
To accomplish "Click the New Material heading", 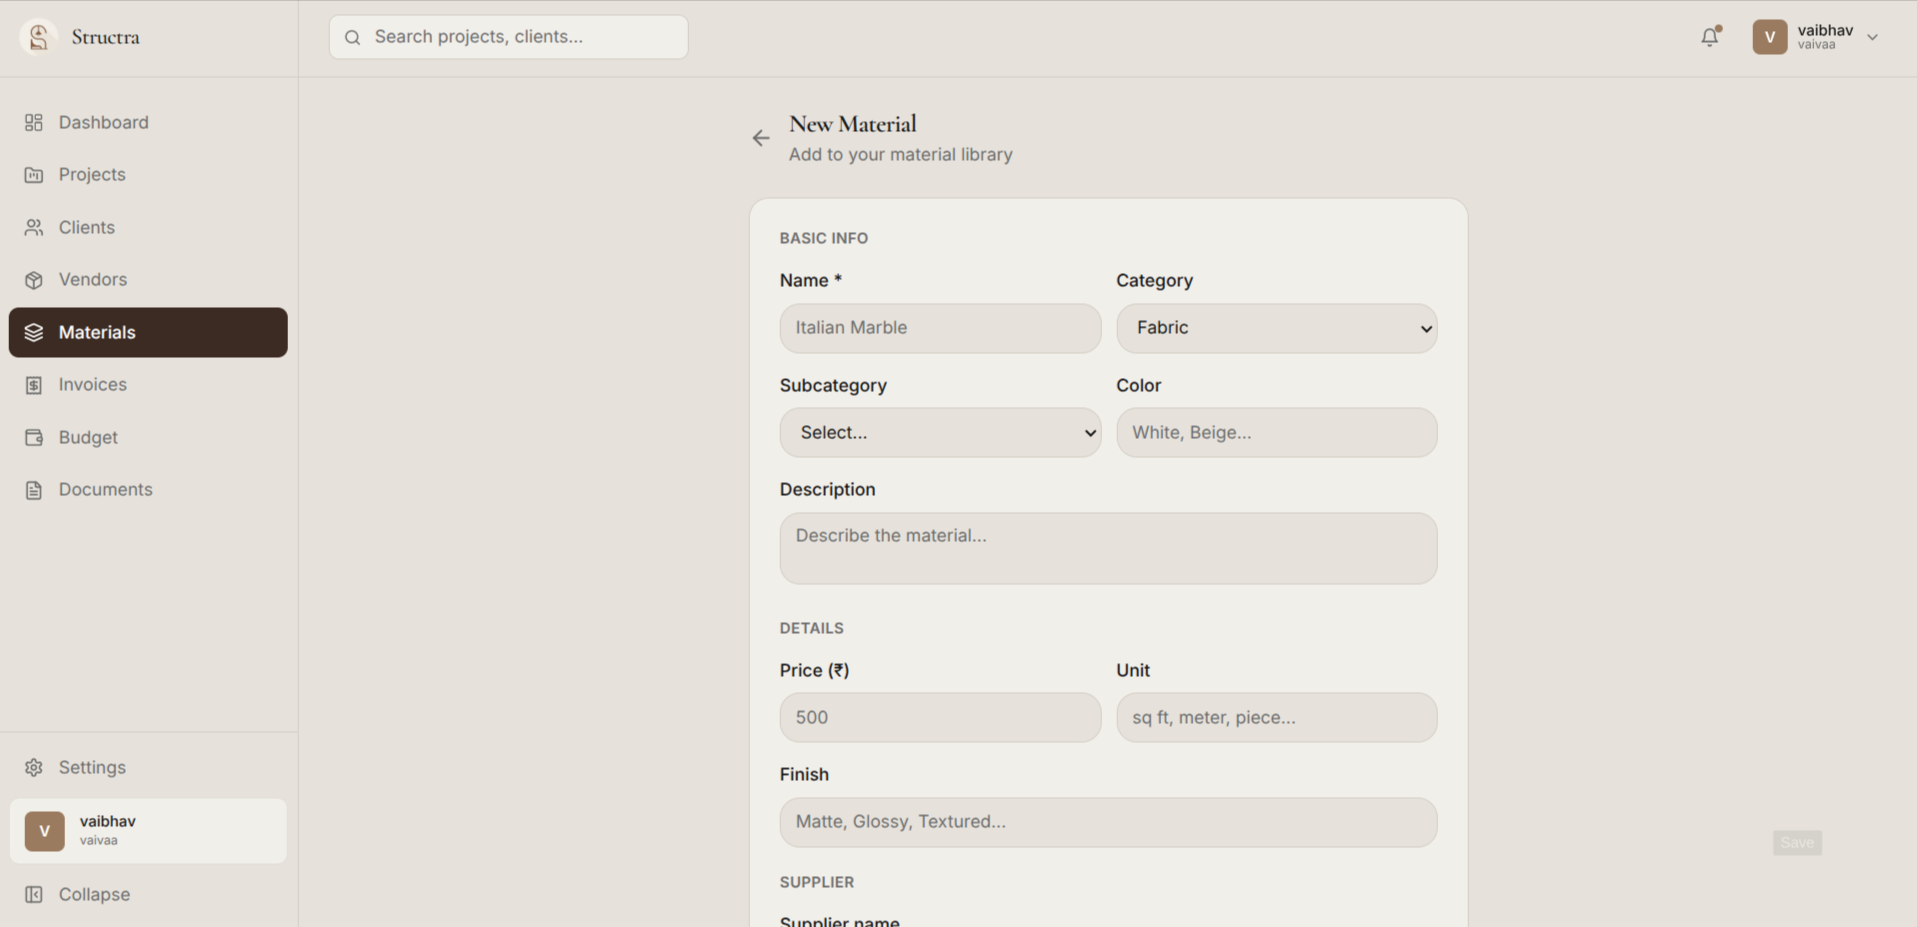I will pos(853,124).
